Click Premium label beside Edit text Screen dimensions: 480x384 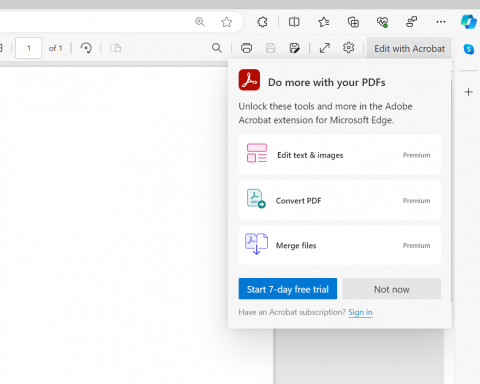(416, 155)
